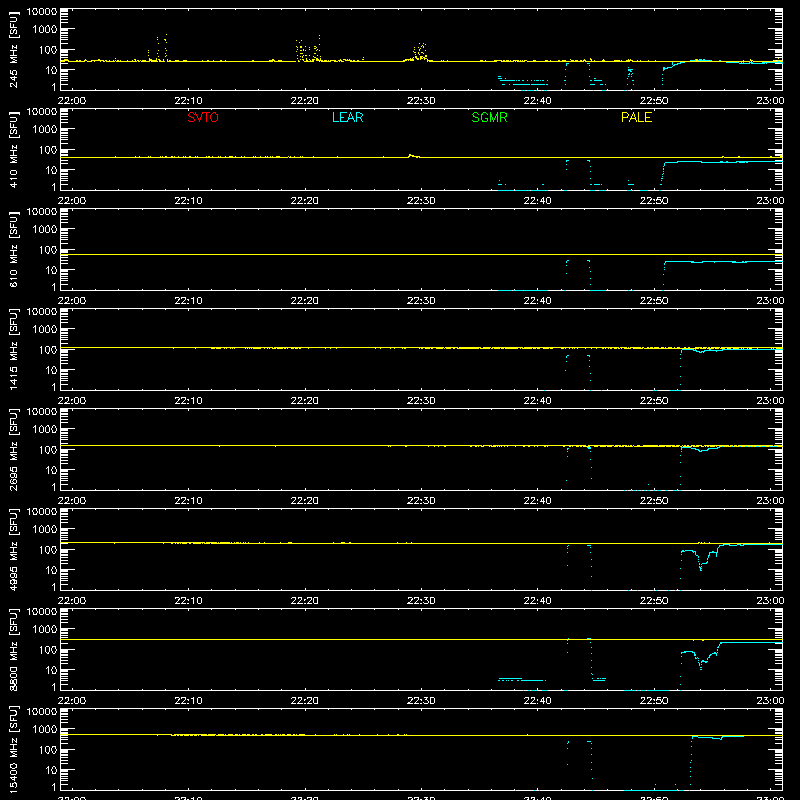Click the 22:30 tick under the 610 MHz panel
800x800 pixels.
coord(421,301)
